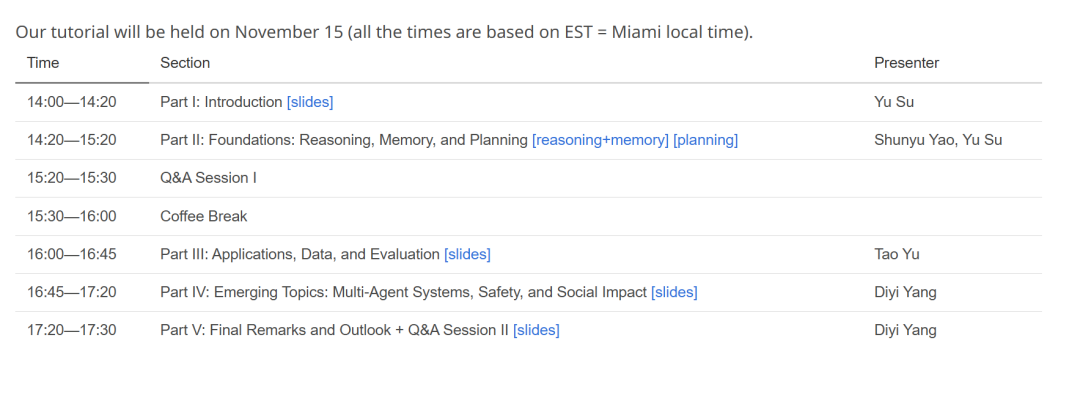The height and width of the screenshot is (395, 1080).
Task: Open Part V Final Remarks slides link
Action: (536, 330)
